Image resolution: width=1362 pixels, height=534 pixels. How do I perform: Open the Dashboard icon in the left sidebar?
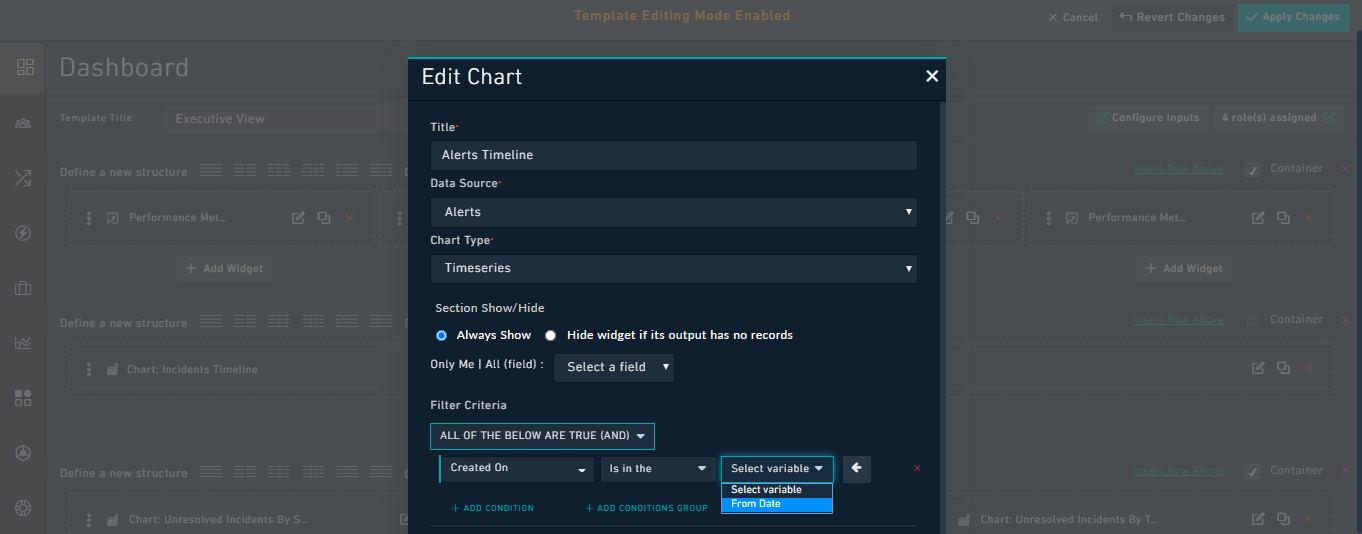(25, 67)
